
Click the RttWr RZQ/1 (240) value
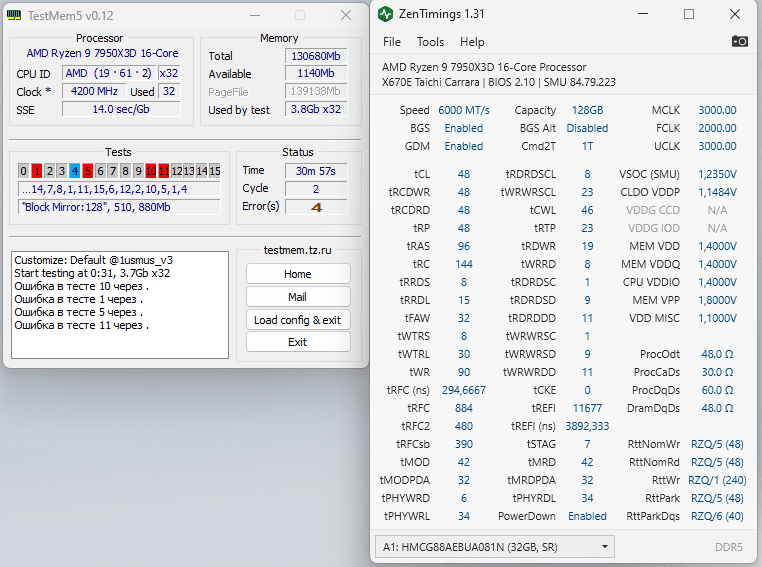(717, 480)
